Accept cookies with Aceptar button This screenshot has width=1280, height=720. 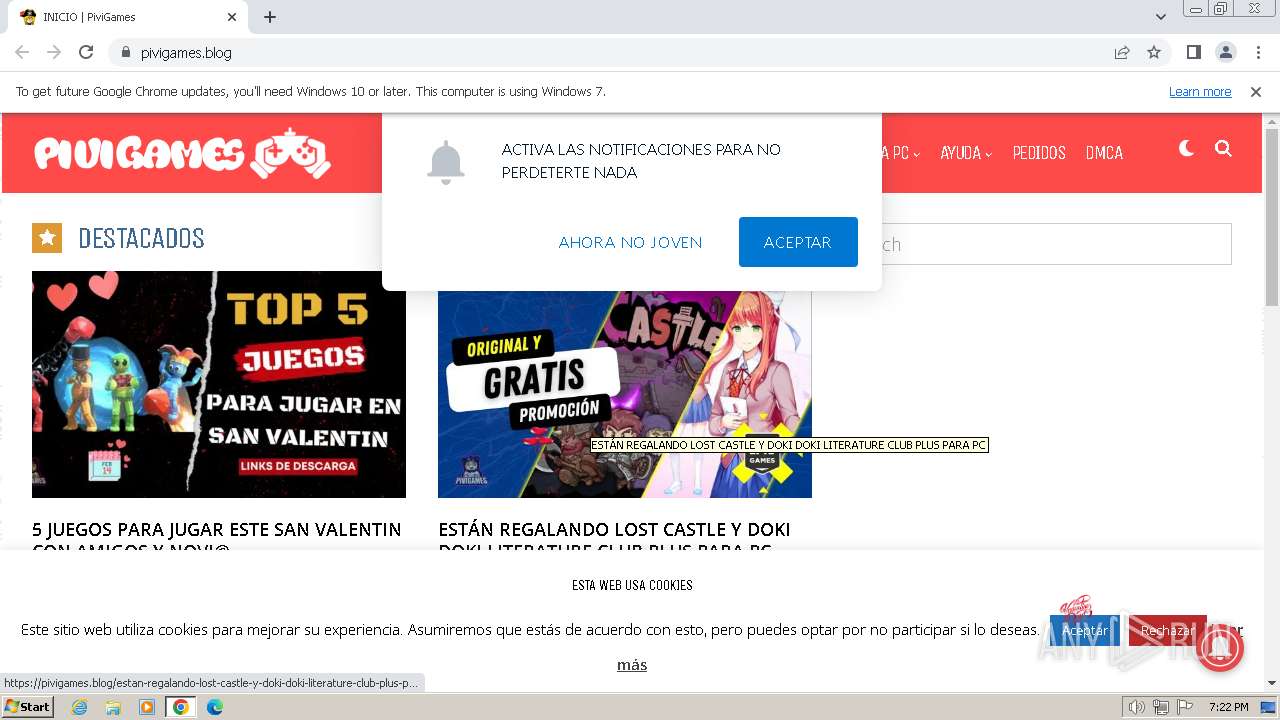(x=1084, y=631)
